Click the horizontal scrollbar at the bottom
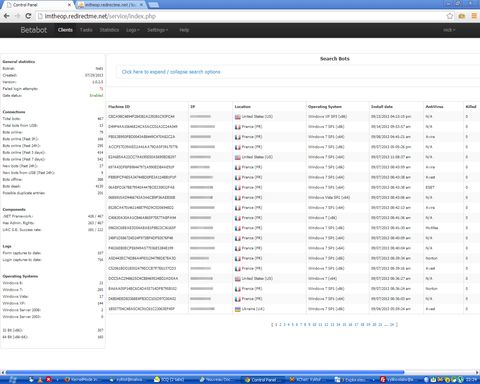This screenshot has width=480, height=384. pyautogui.click(x=205, y=372)
